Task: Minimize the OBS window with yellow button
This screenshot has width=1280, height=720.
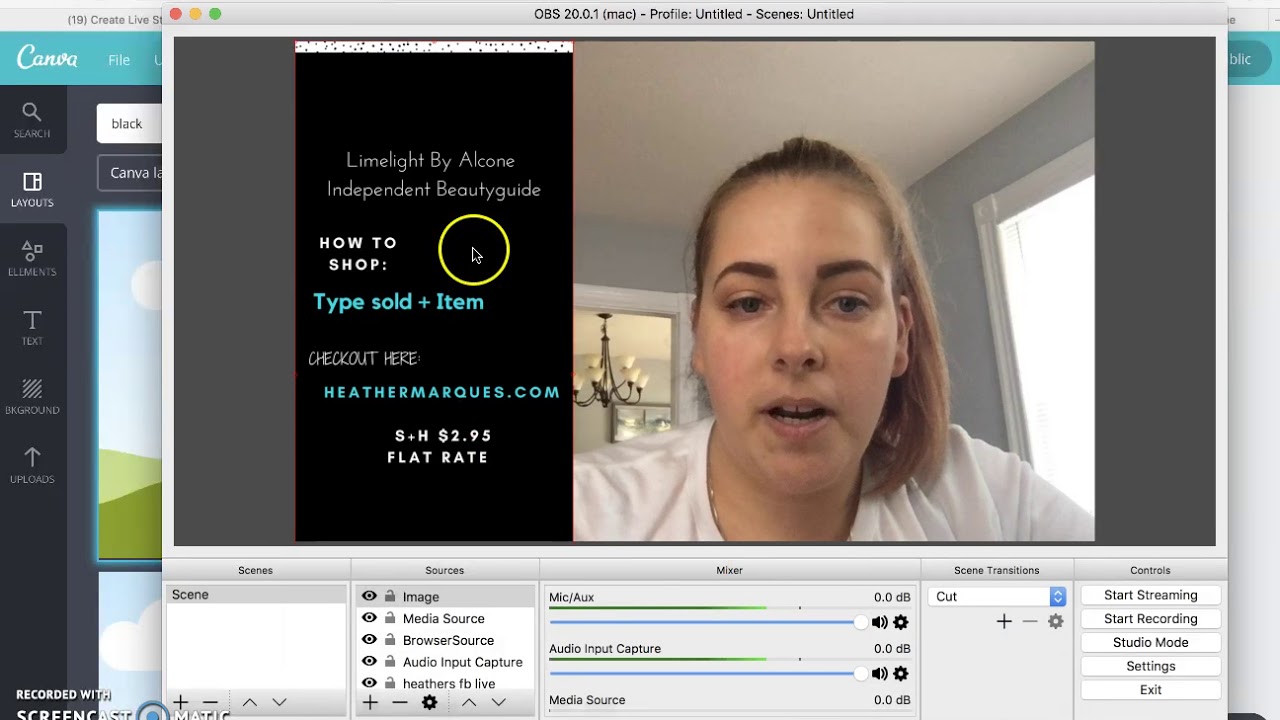Action: (195, 14)
